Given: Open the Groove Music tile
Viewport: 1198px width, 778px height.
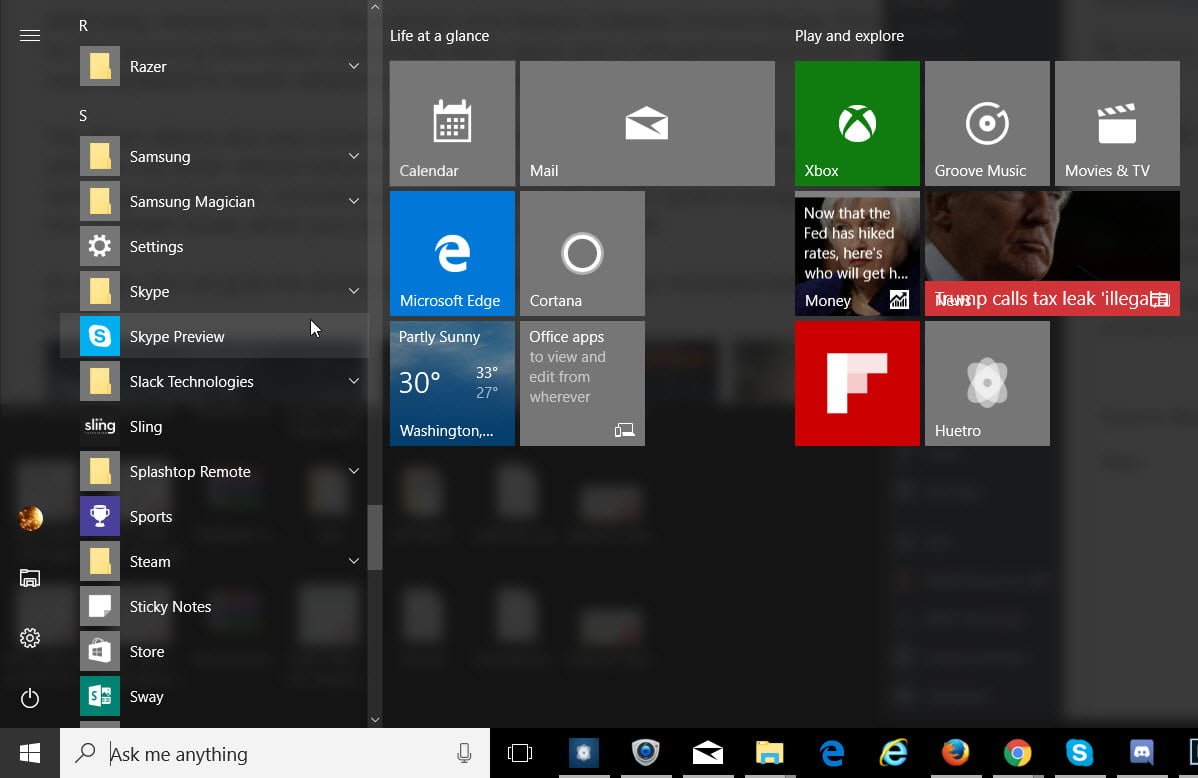Looking at the screenshot, I should 987,123.
